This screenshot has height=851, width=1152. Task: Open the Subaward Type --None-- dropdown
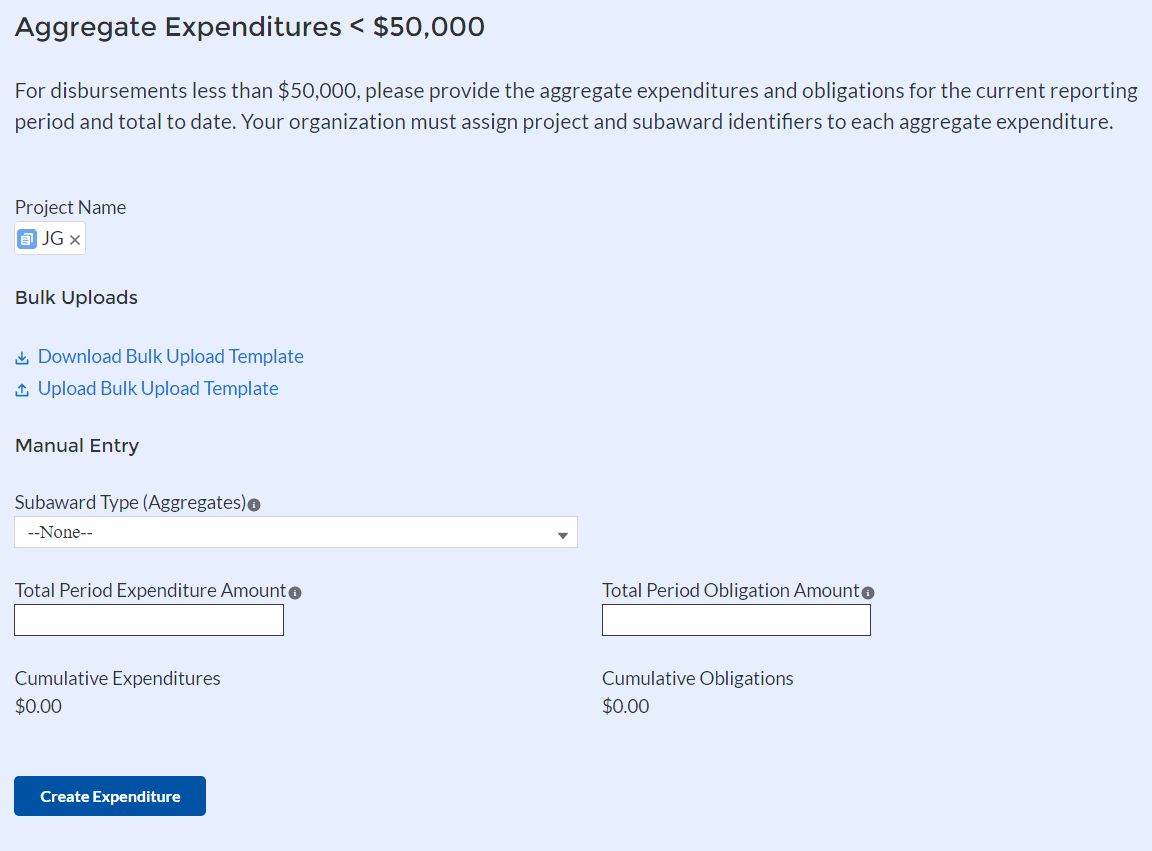pos(295,532)
